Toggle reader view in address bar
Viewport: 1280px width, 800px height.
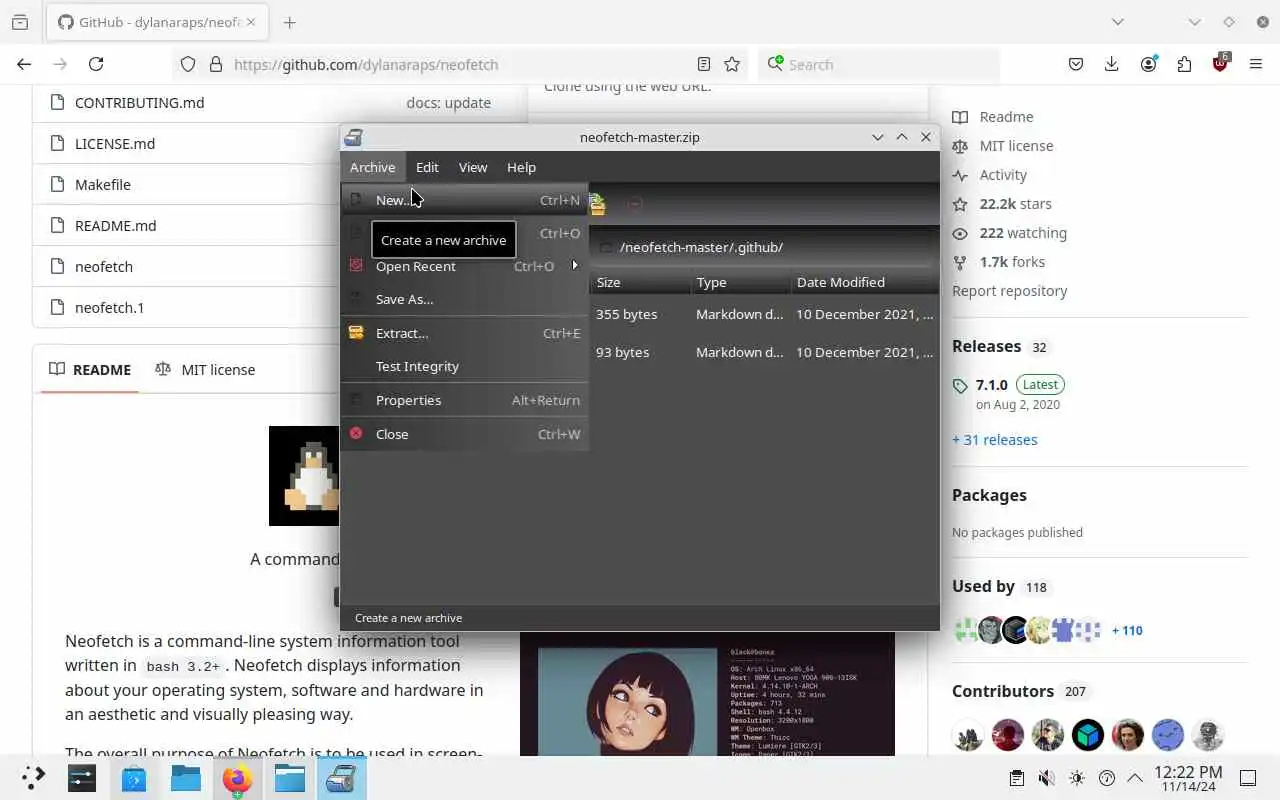(x=704, y=64)
